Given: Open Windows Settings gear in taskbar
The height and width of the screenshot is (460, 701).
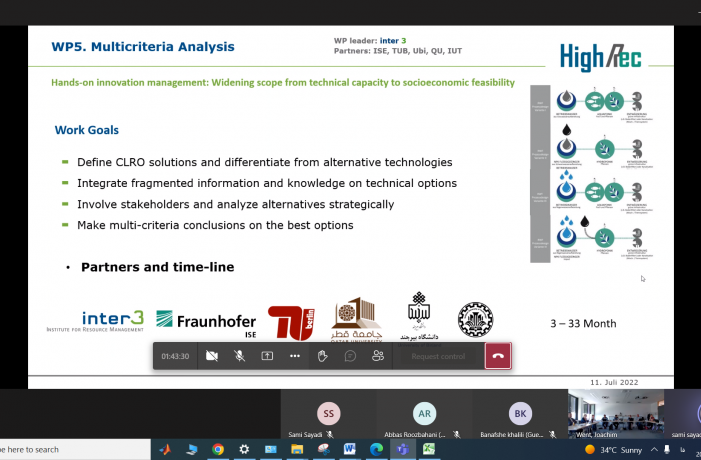Looking at the screenshot, I should point(244,449).
